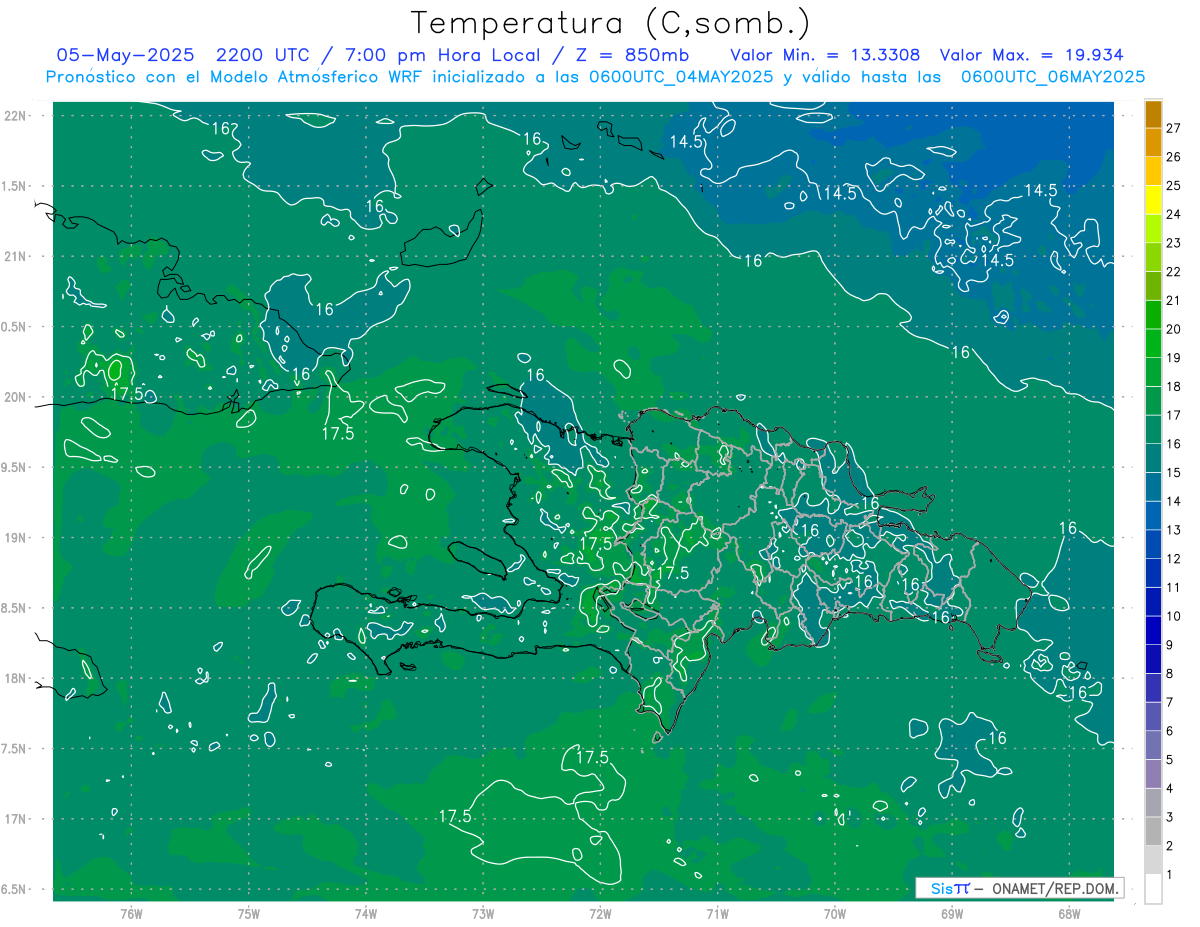Click the 17N latitude axis label

point(16,819)
